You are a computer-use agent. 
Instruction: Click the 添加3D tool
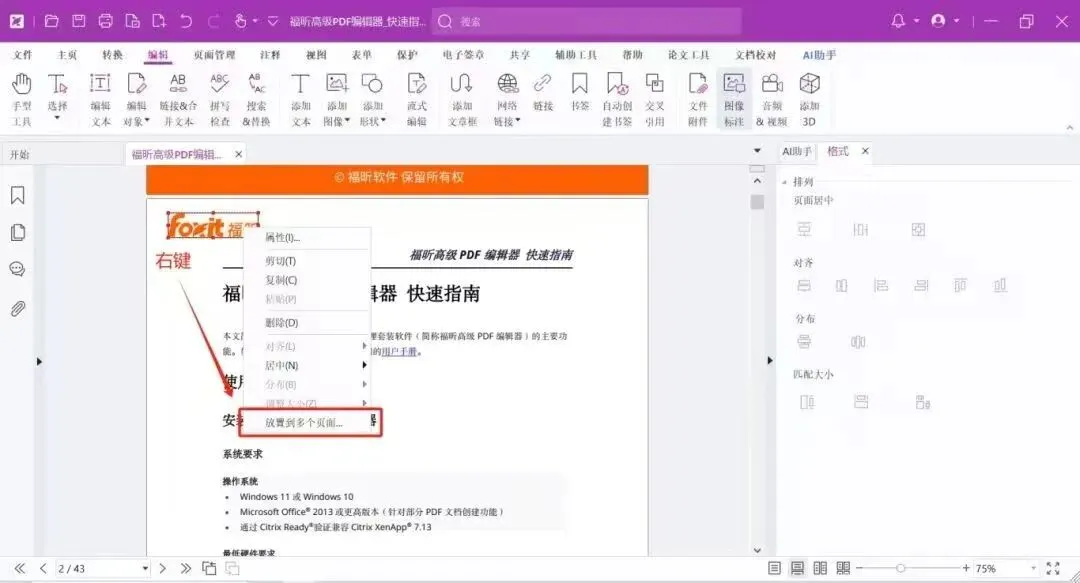[809, 99]
